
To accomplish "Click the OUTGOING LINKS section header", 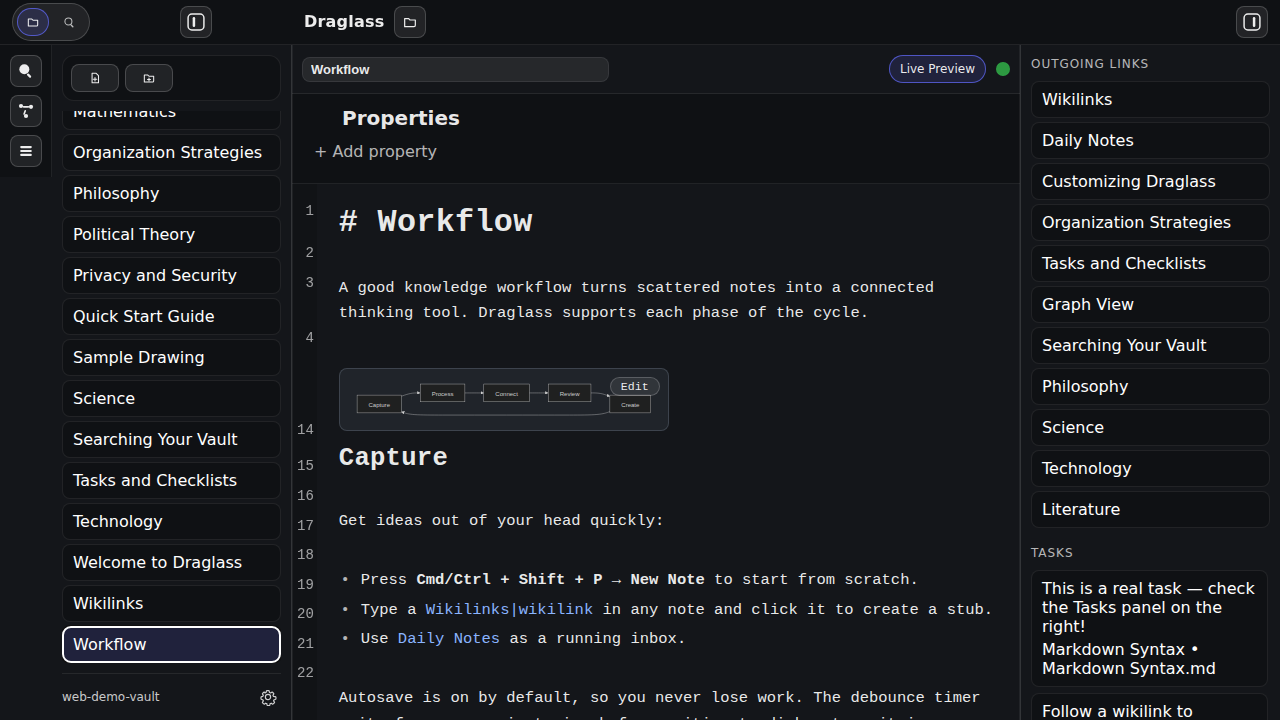I will tap(1090, 64).
